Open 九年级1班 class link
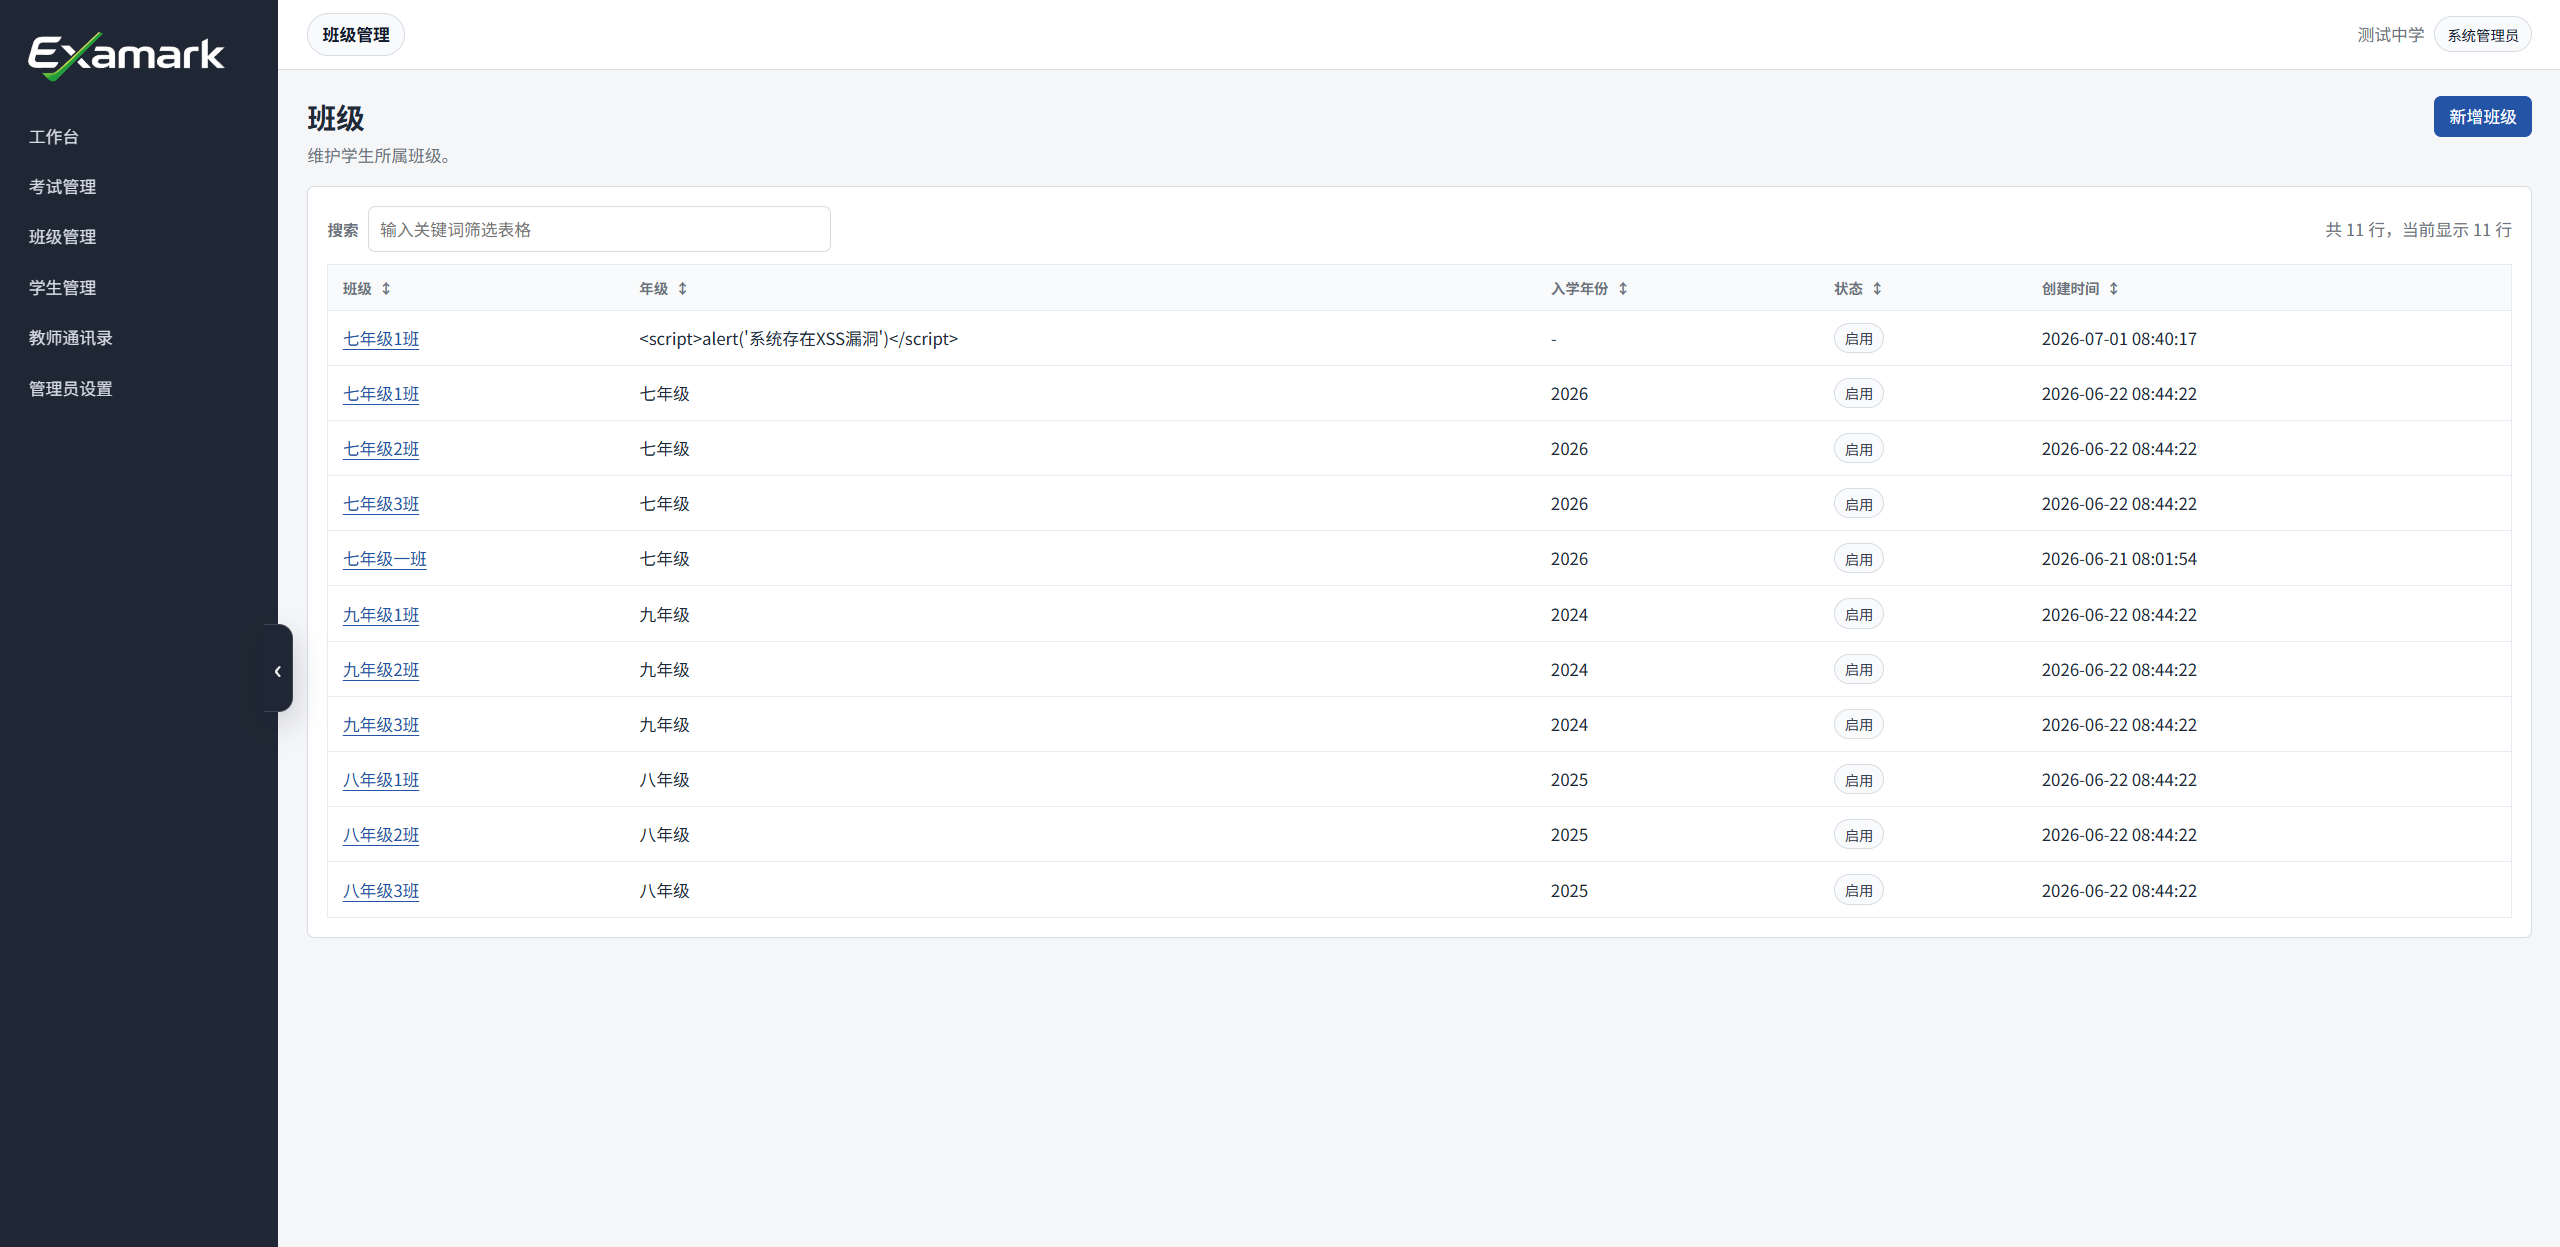The image size is (2560, 1247). point(381,615)
